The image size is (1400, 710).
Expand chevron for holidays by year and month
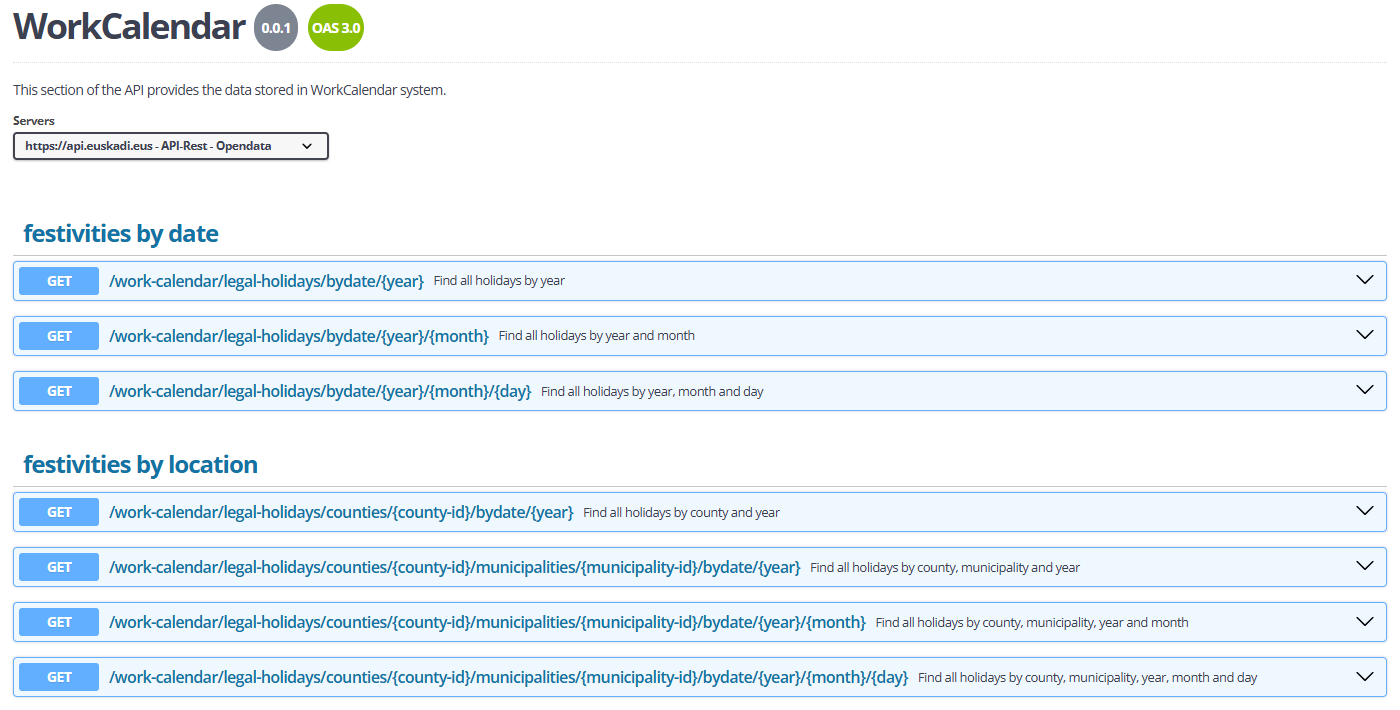coord(1365,335)
